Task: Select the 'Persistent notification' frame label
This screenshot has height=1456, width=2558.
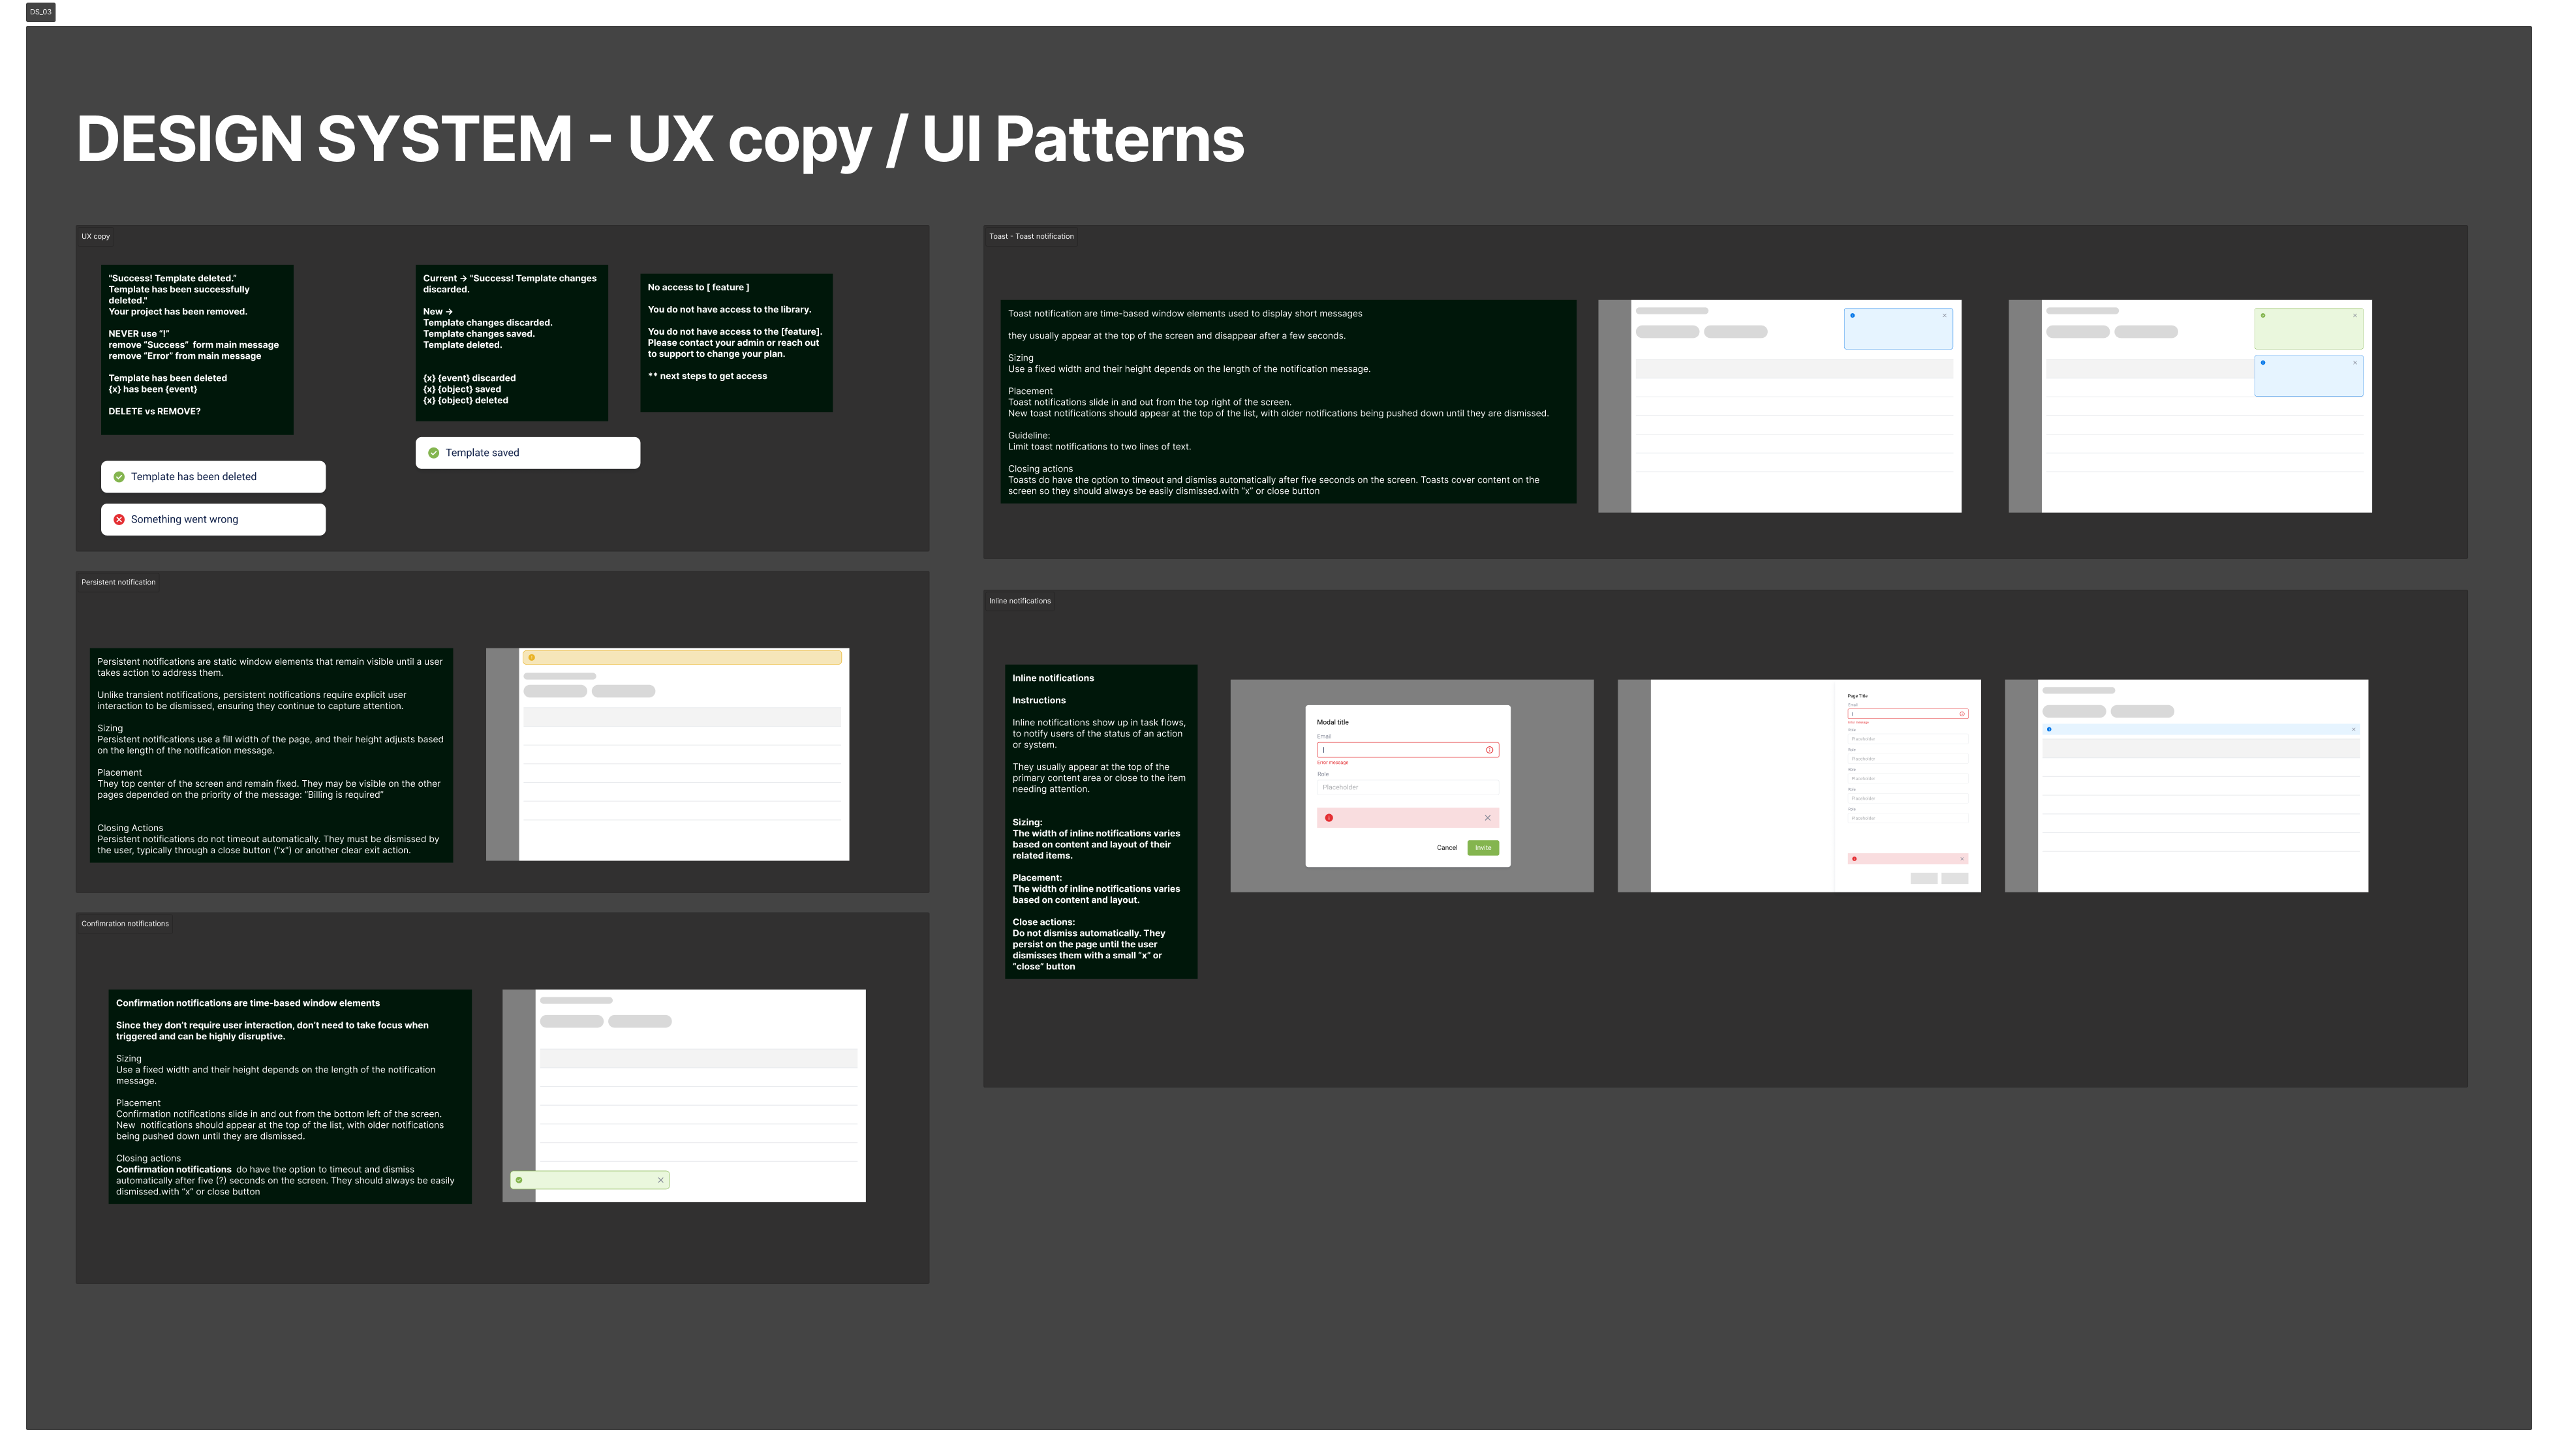Action: pyautogui.click(x=118, y=583)
